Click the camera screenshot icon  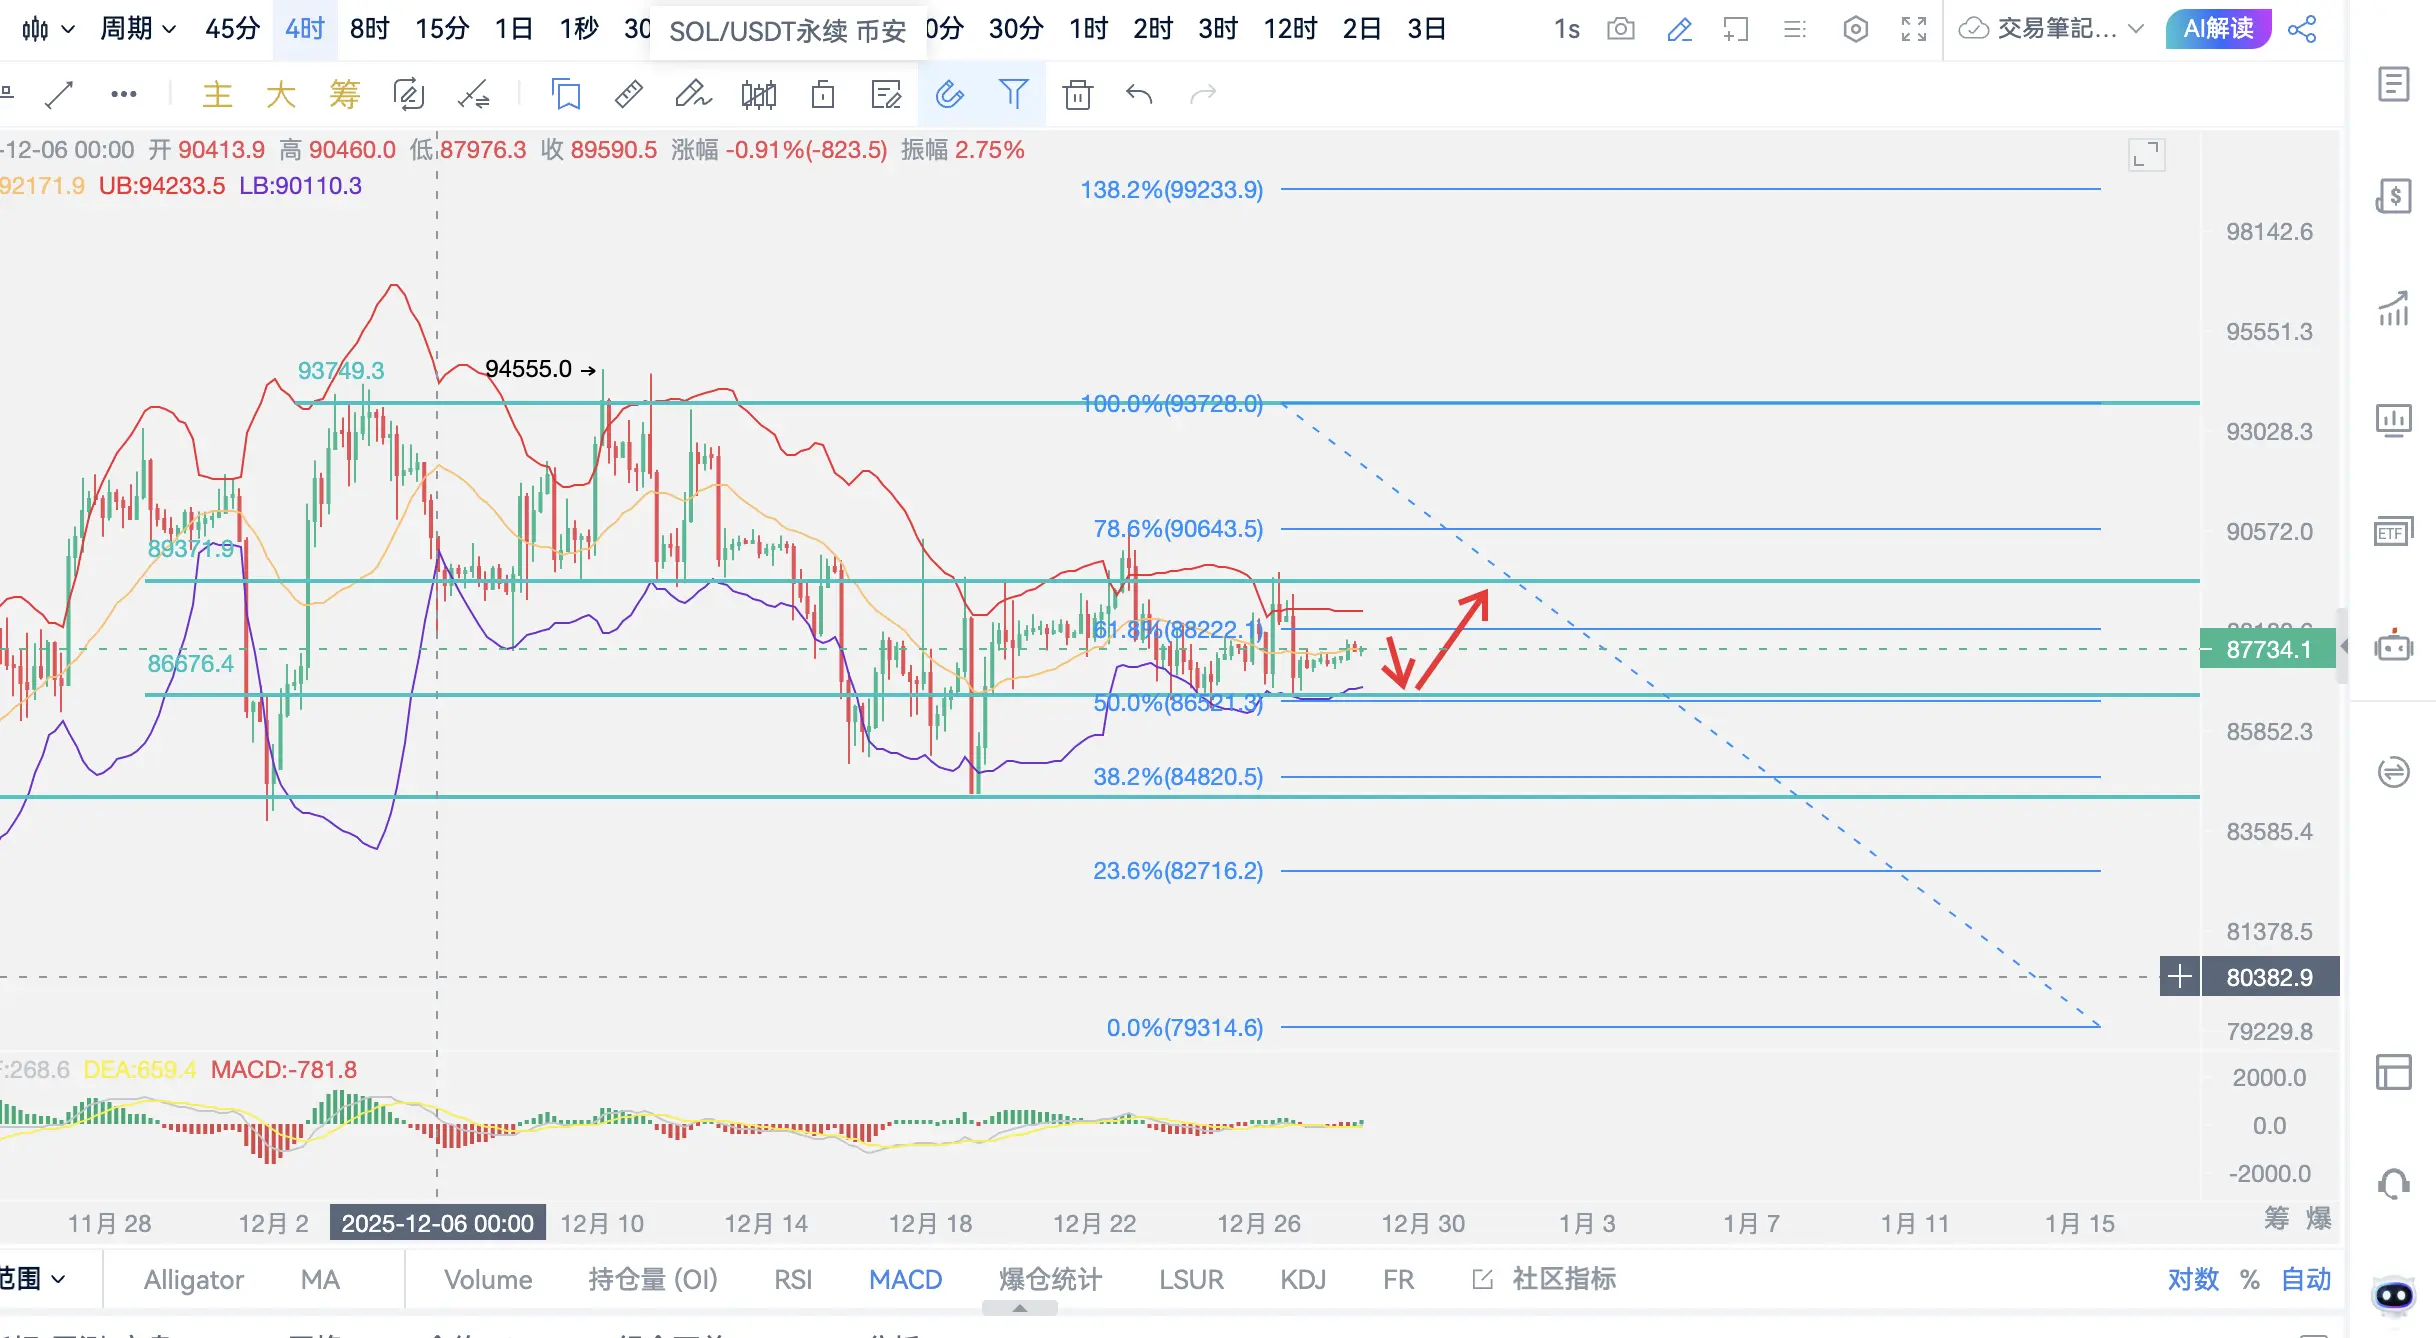point(1620,29)
